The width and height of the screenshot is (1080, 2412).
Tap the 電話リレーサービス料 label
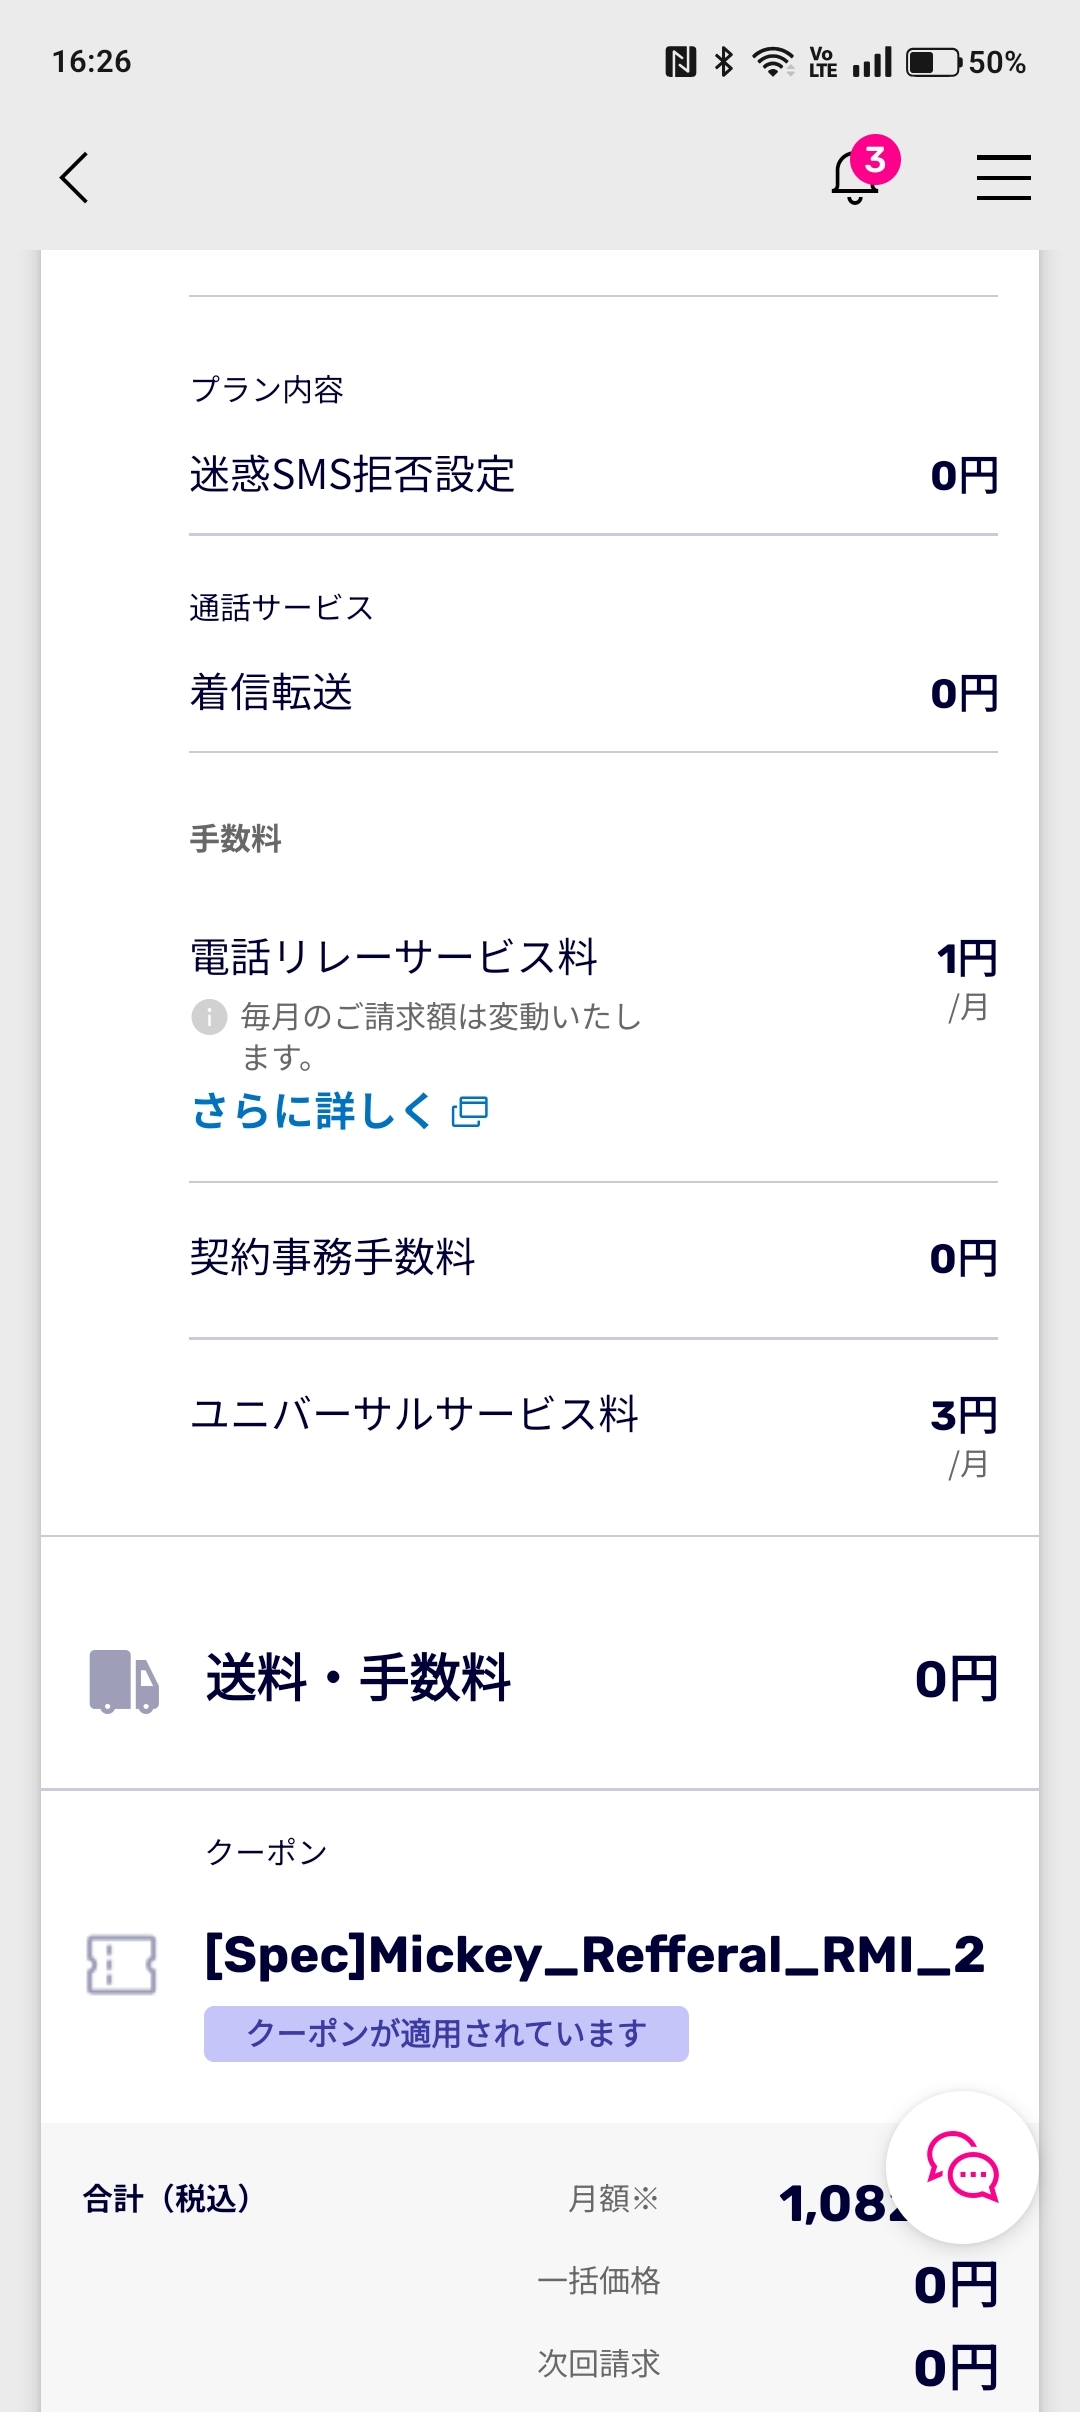pos(394,957)
